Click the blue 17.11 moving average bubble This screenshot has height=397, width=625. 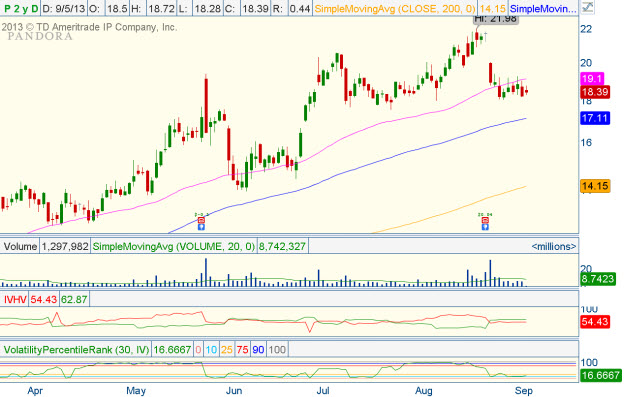pyautogui.click(x=595, y=118)
